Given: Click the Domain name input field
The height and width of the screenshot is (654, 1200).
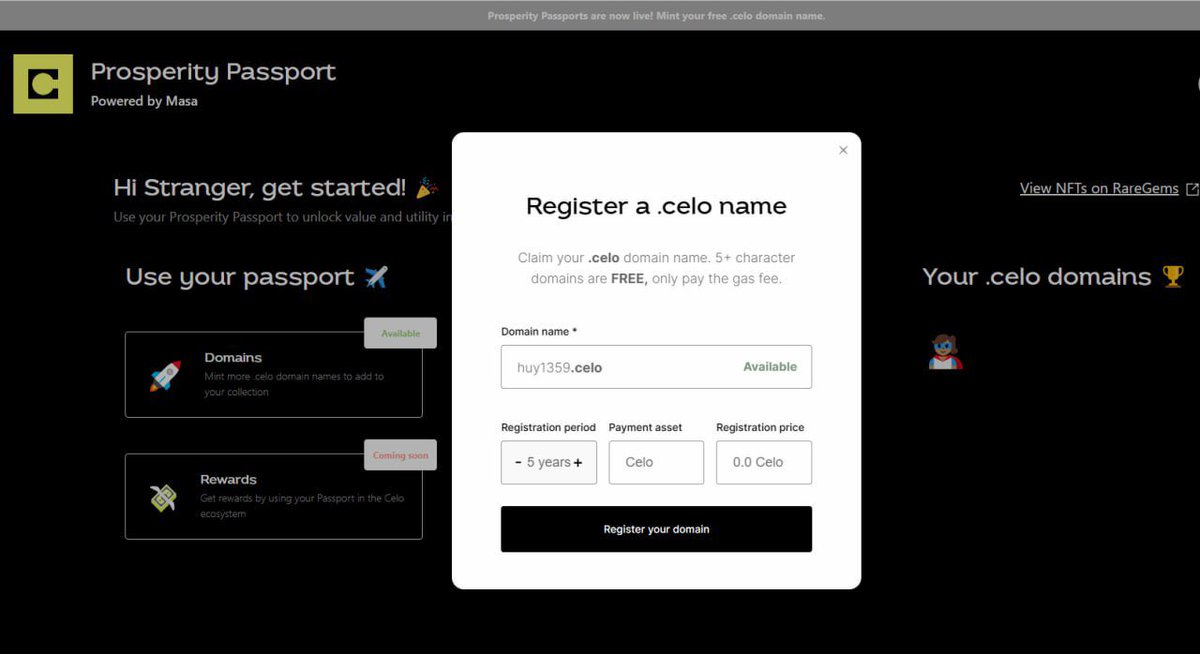Looking at the screenshot, I should click(x=656, y=367).
